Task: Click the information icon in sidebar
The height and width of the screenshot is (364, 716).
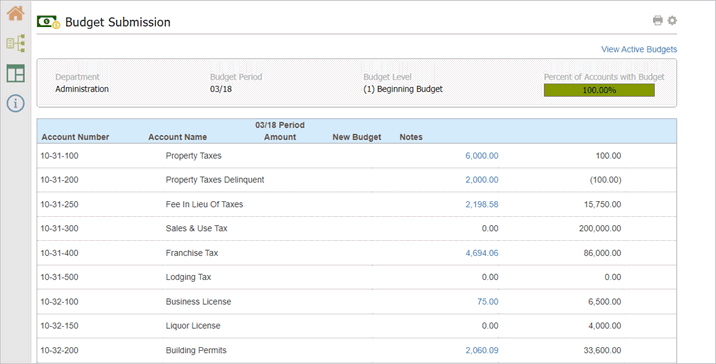Action: pyautogui.click(x=16, y=103)
